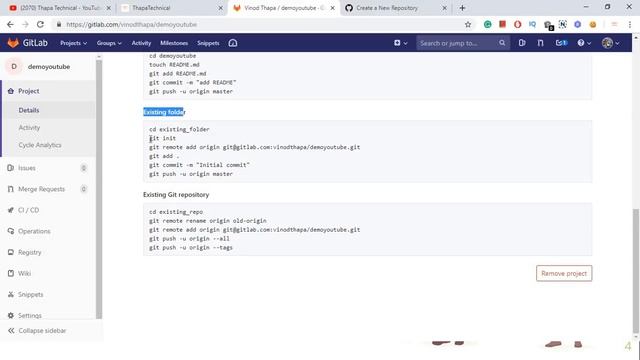Click the Issues count badge
The image size is (640, 360).
[x=84, y=168]
